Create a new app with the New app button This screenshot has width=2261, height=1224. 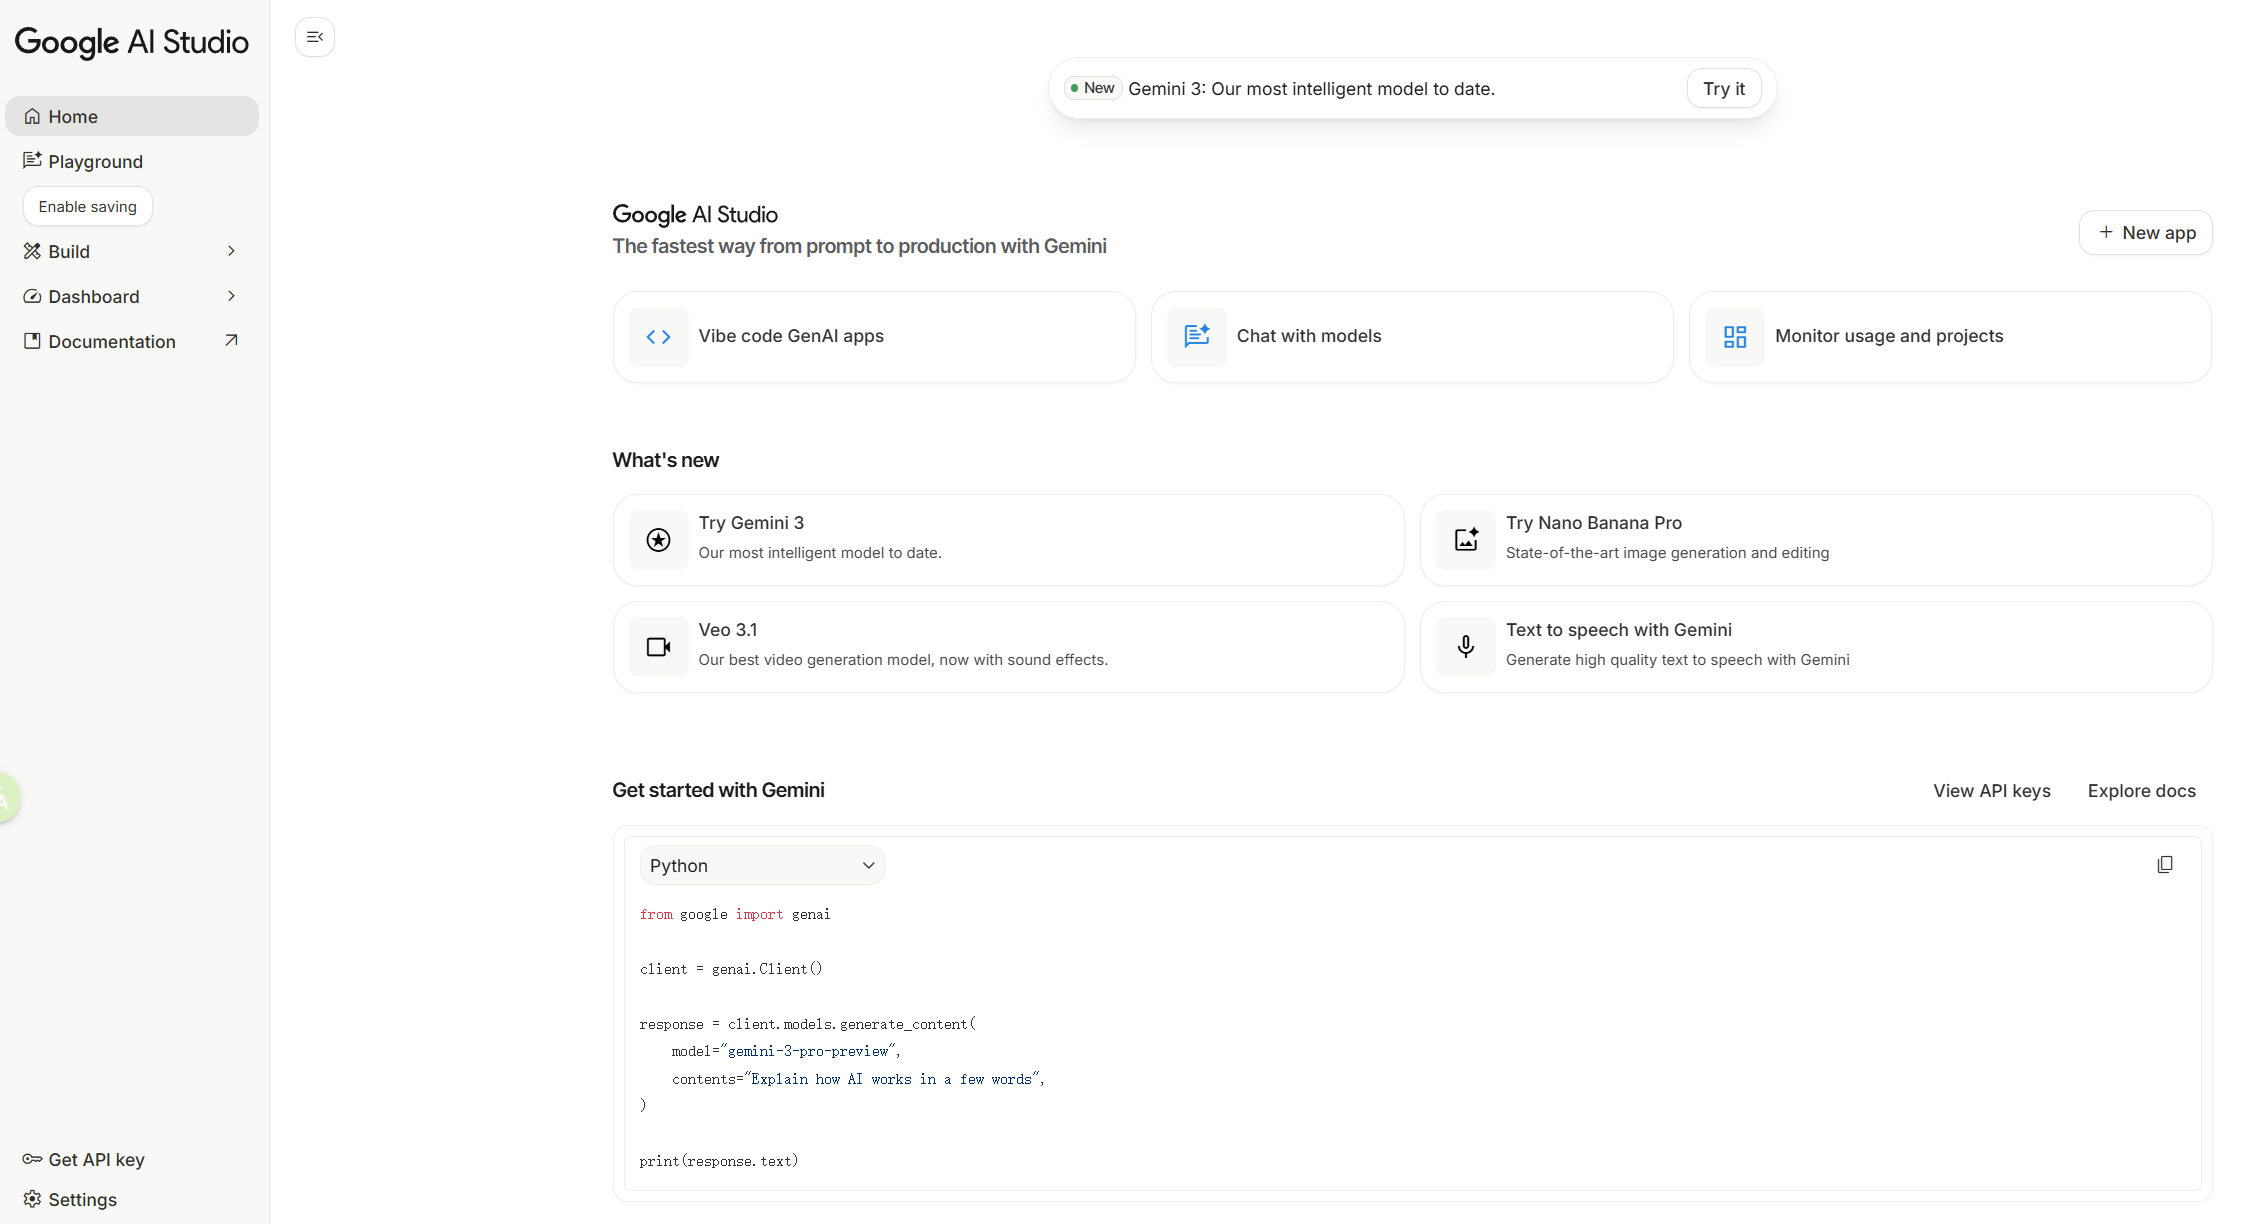tap(2145, 232)
